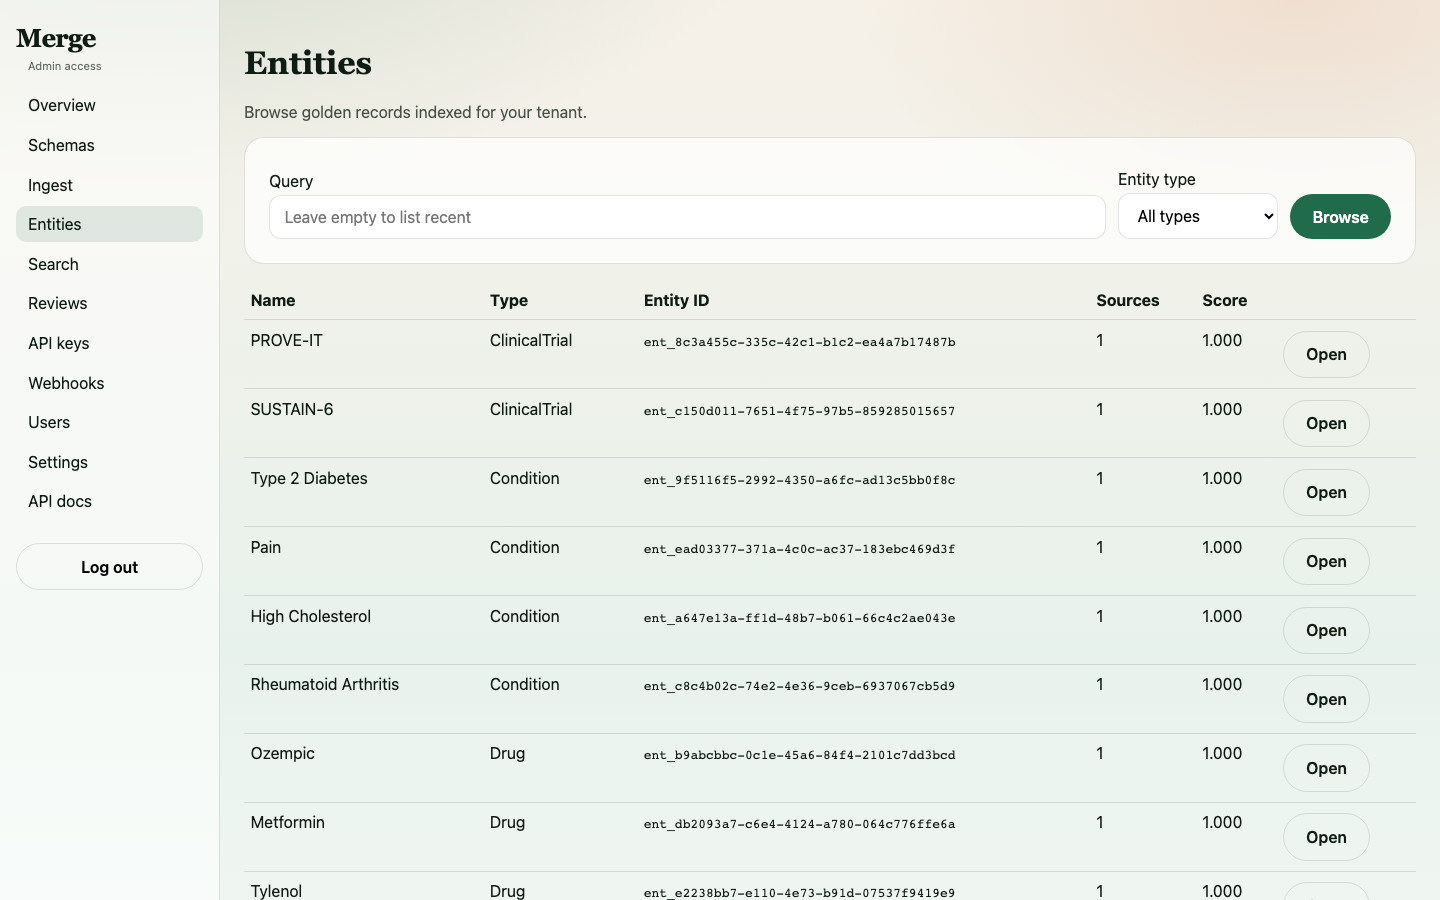
Task: Click the Metformin name cell
Action: coord(288,822)
